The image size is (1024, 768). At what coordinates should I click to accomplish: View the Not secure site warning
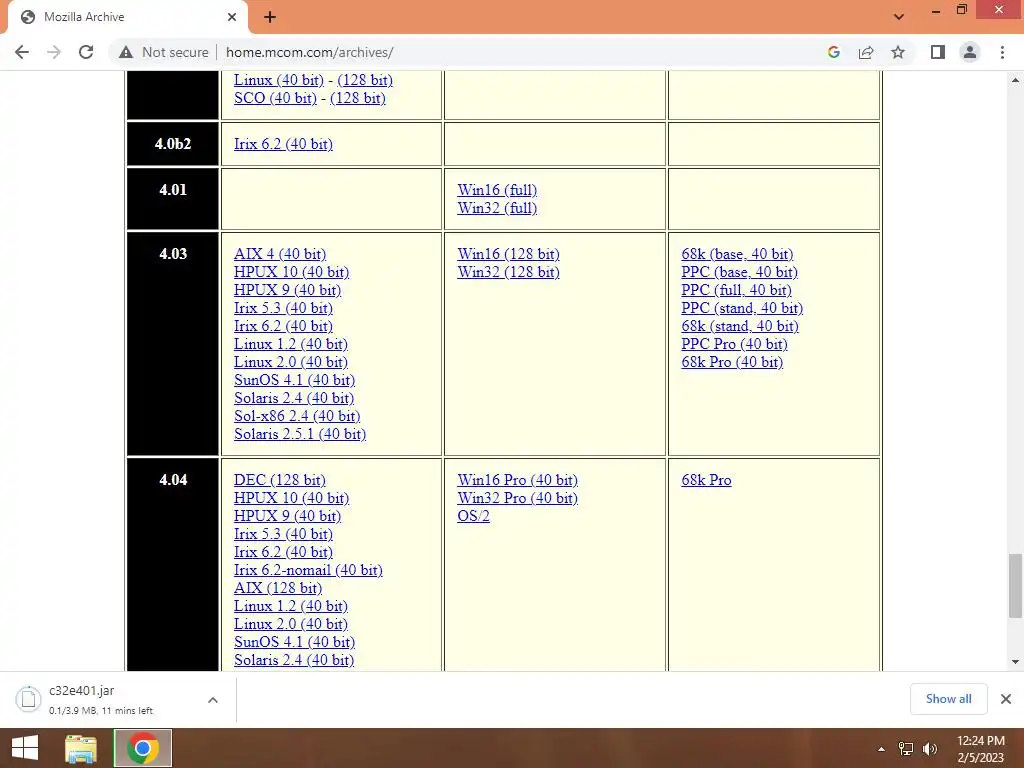pyautogui.click(x=163, y=52)
